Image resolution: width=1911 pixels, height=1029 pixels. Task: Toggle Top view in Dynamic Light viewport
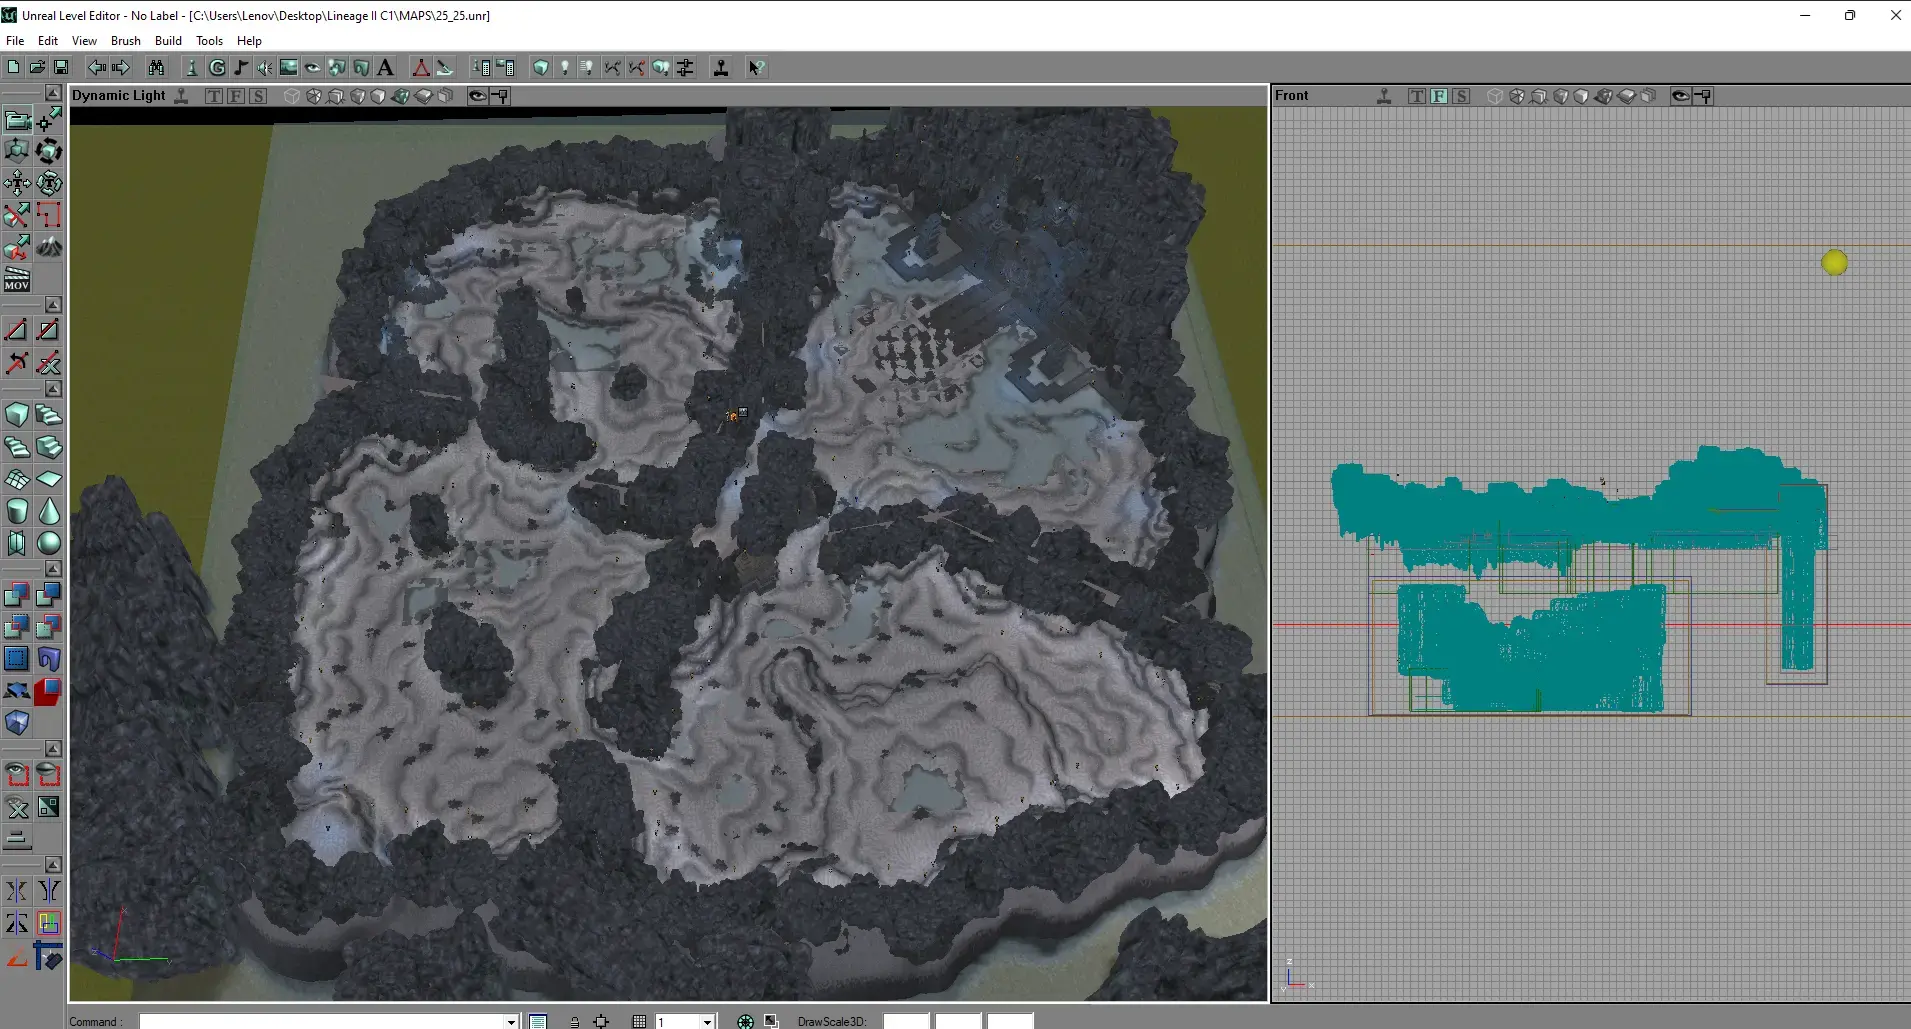tap(214, 96)
